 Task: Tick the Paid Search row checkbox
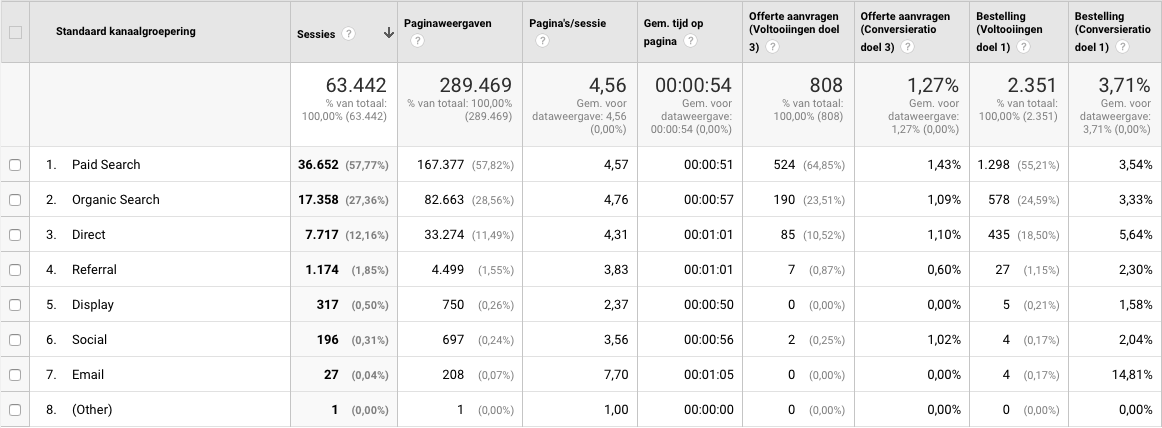[15, 165]
